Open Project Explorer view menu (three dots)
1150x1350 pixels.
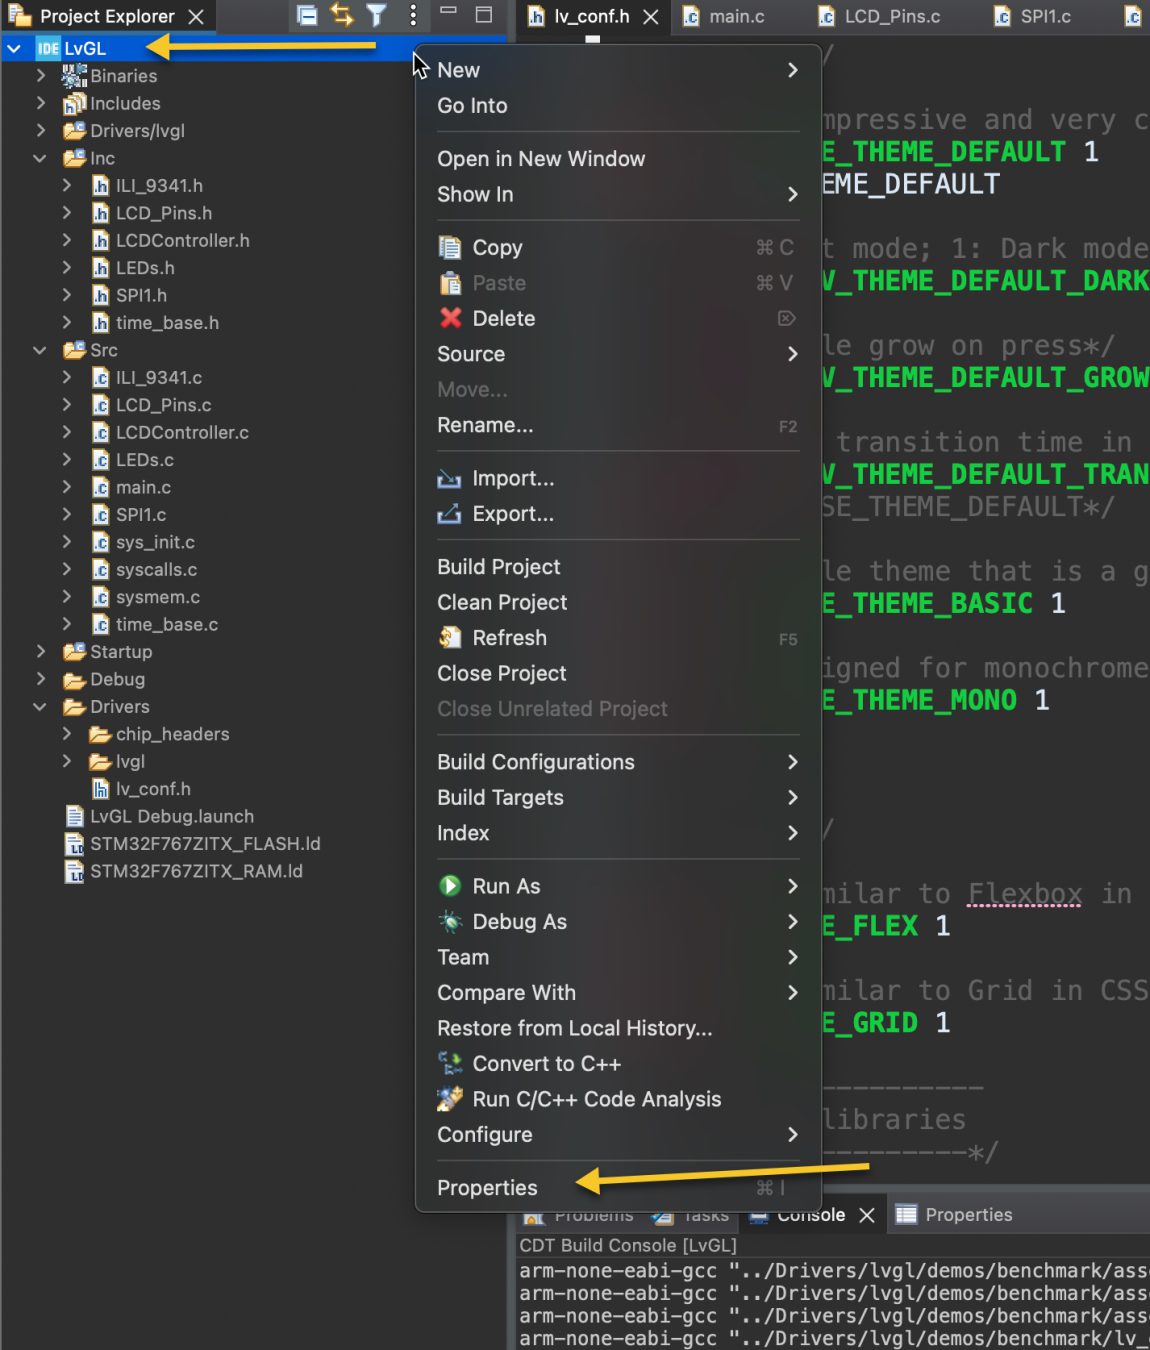point(412,16)
